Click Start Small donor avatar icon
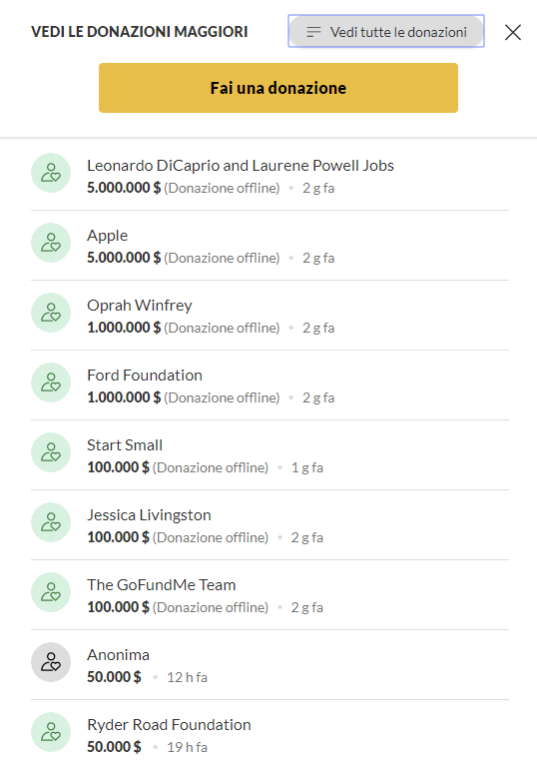537x768 pixels. (x=51, y=452)
